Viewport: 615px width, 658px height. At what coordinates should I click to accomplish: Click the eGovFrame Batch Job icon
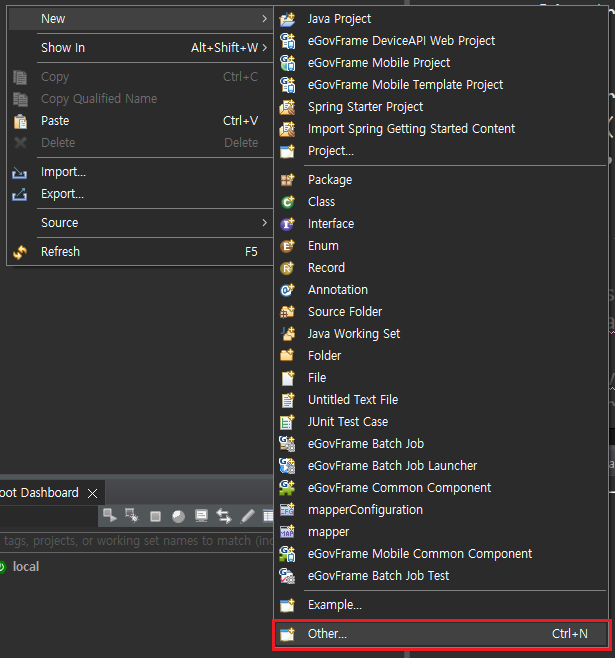point(287,444)
